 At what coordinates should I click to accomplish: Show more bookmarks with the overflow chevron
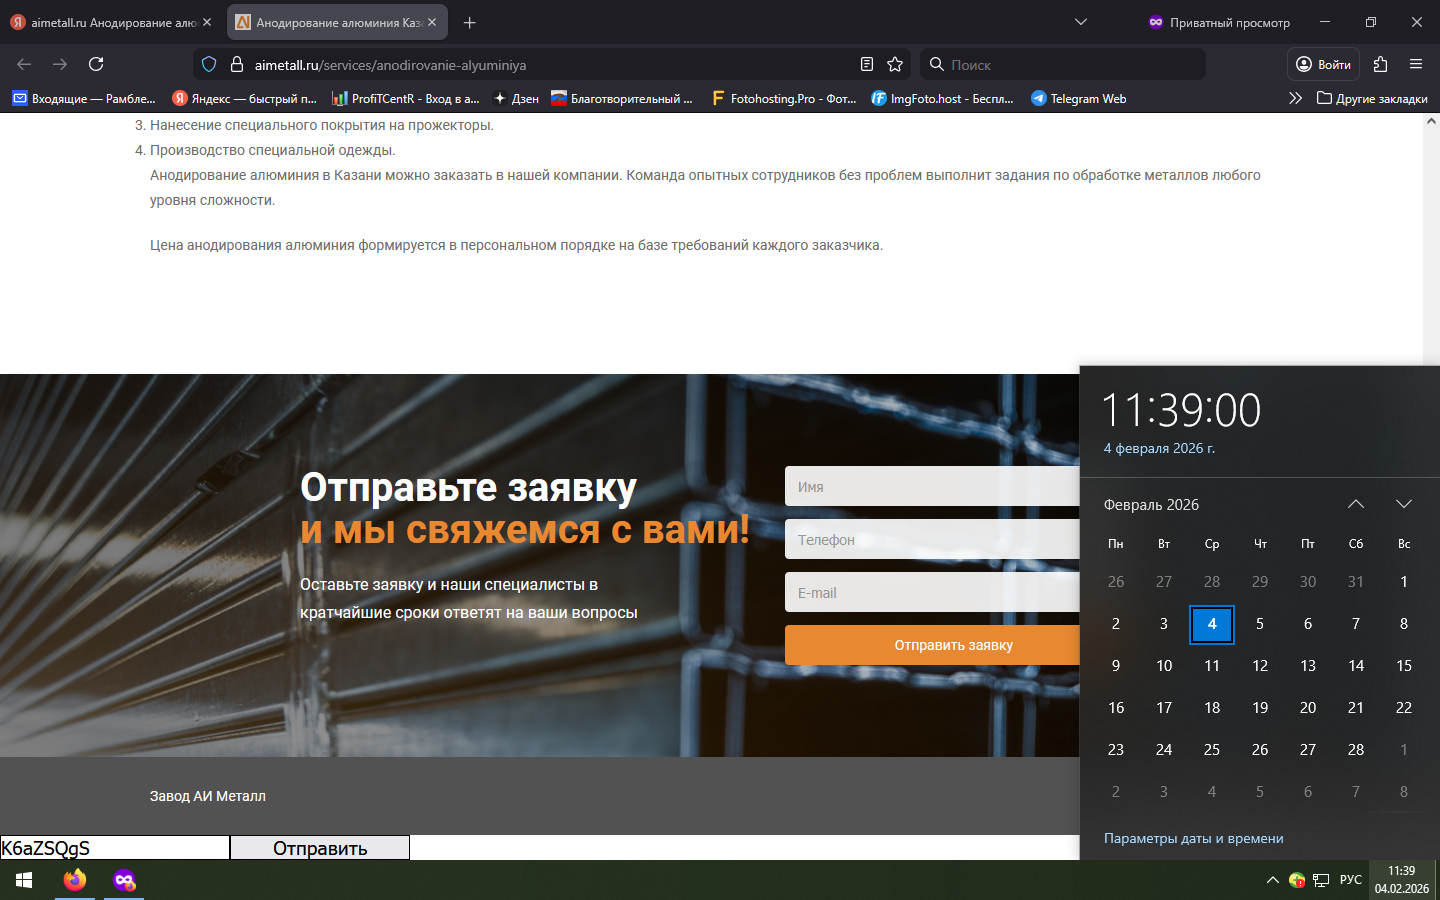click(x=1295, y=98)
